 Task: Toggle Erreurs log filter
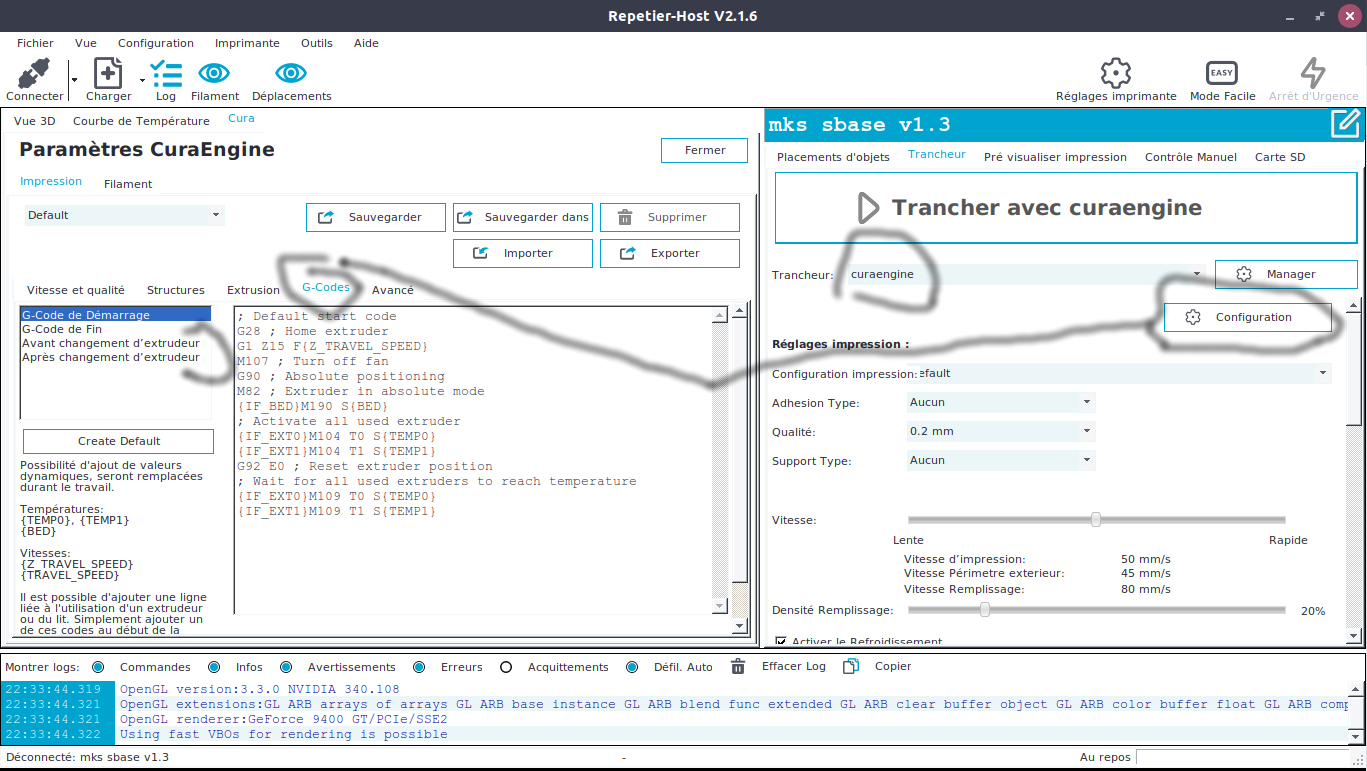point(419,667)
